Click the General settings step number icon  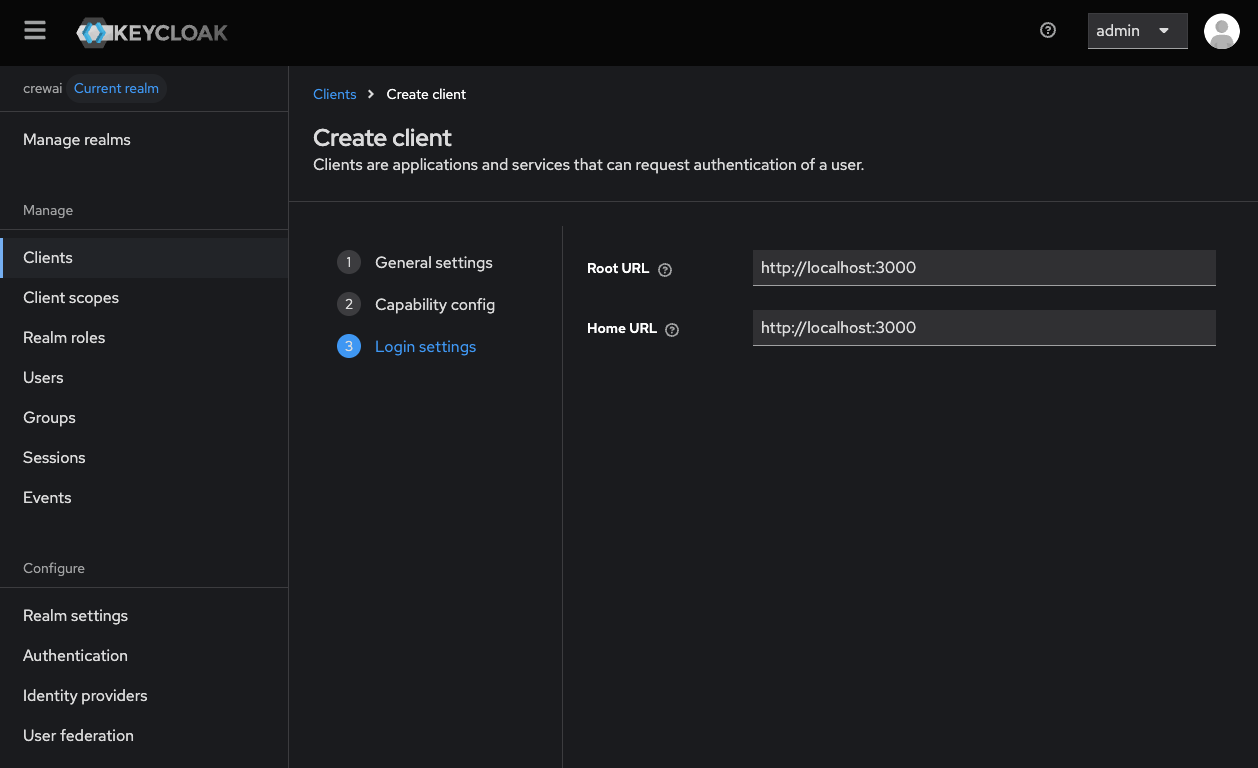[348, 262]
